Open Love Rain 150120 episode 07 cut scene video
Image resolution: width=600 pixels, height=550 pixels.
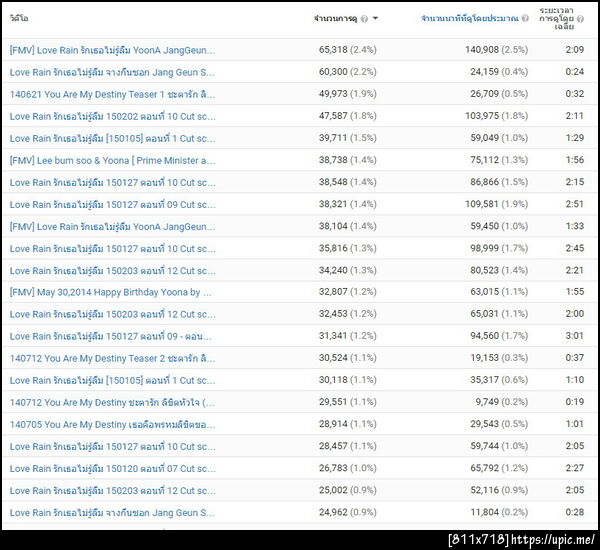point(112,468)
